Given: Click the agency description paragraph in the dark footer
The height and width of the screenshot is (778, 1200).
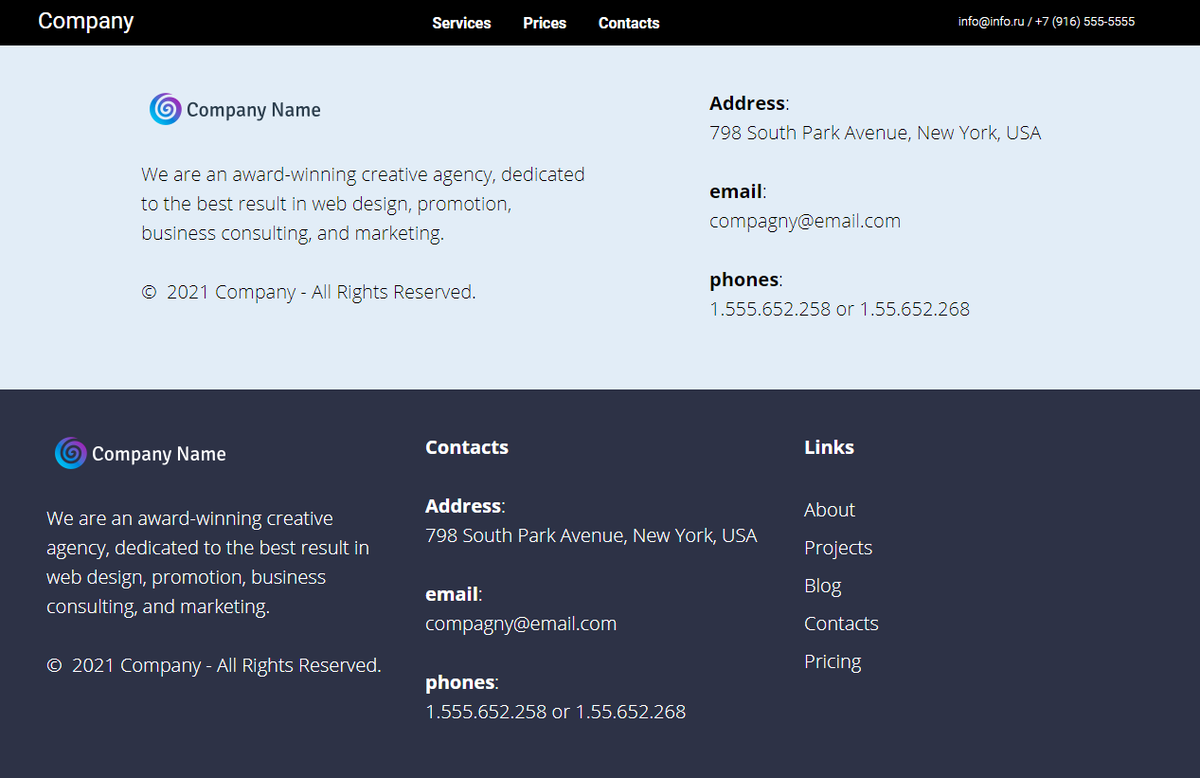Looking at the screenshot, I should [208, 563].
